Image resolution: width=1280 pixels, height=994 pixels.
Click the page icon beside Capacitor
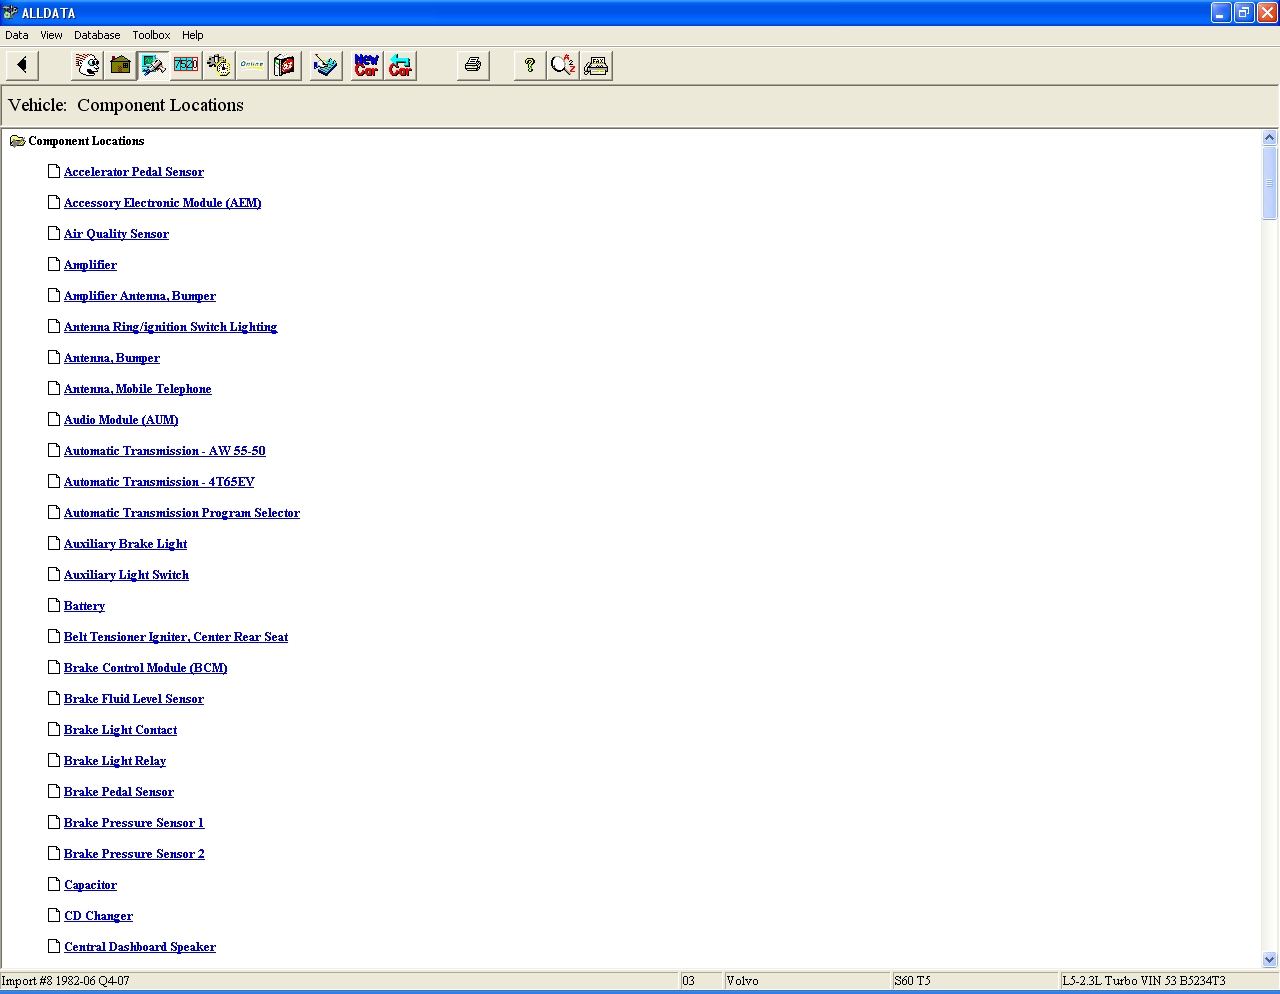[x=54, y=884]
